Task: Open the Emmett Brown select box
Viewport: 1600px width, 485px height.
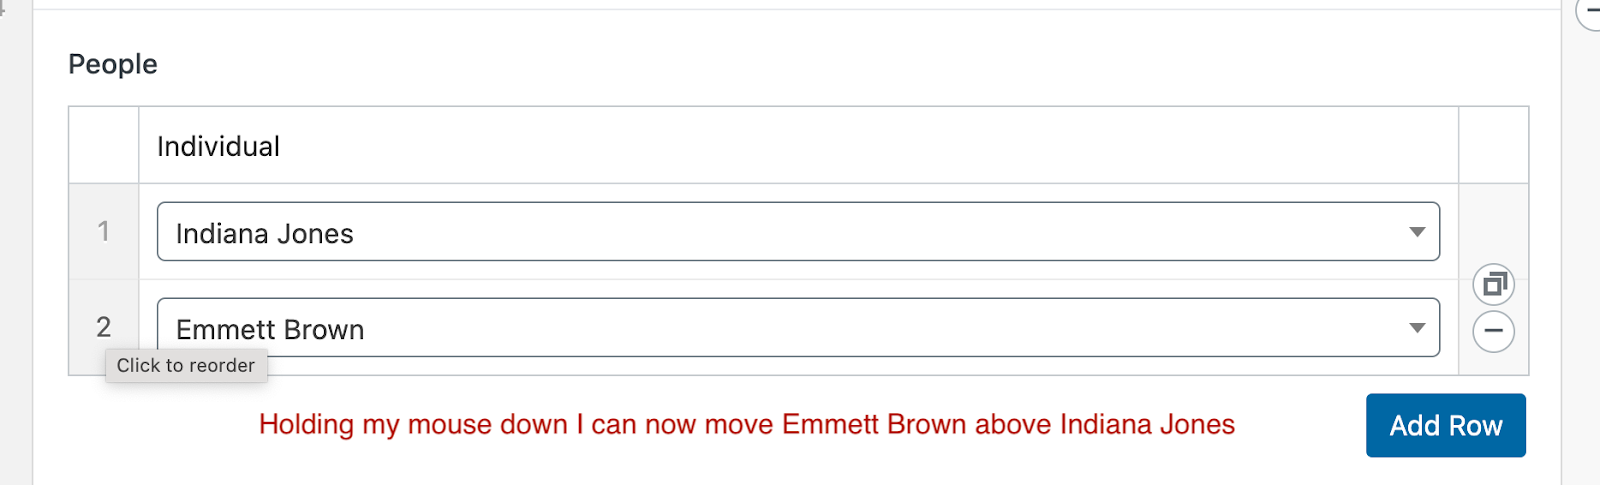Action: [x=798, y=328]
